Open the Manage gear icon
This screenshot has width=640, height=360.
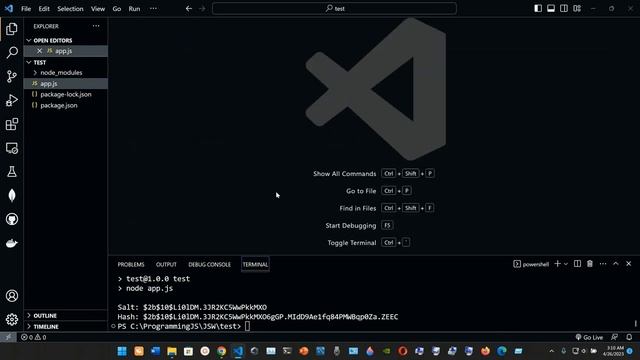click(x=12, y=319)
